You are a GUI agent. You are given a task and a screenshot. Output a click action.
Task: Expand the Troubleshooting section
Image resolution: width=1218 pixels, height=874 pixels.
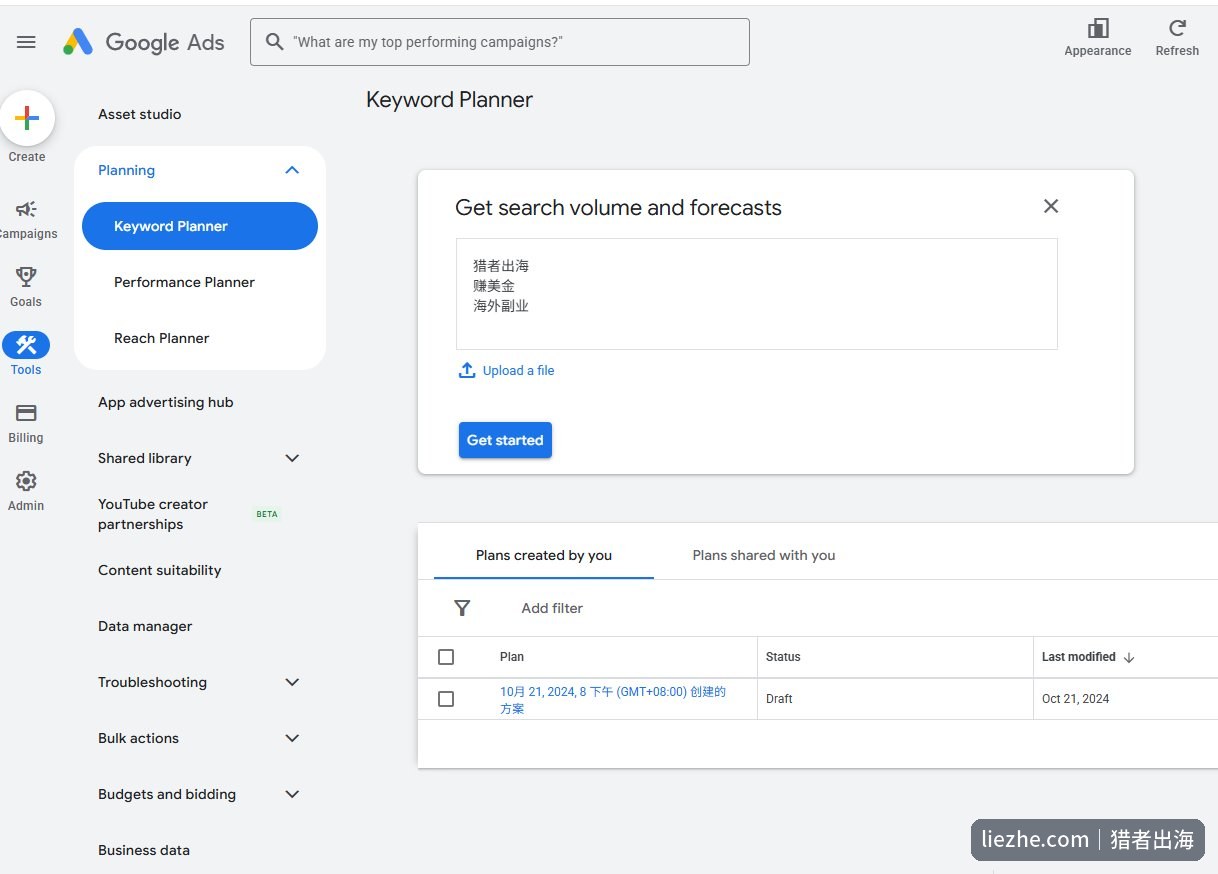(x=292, y=682)
